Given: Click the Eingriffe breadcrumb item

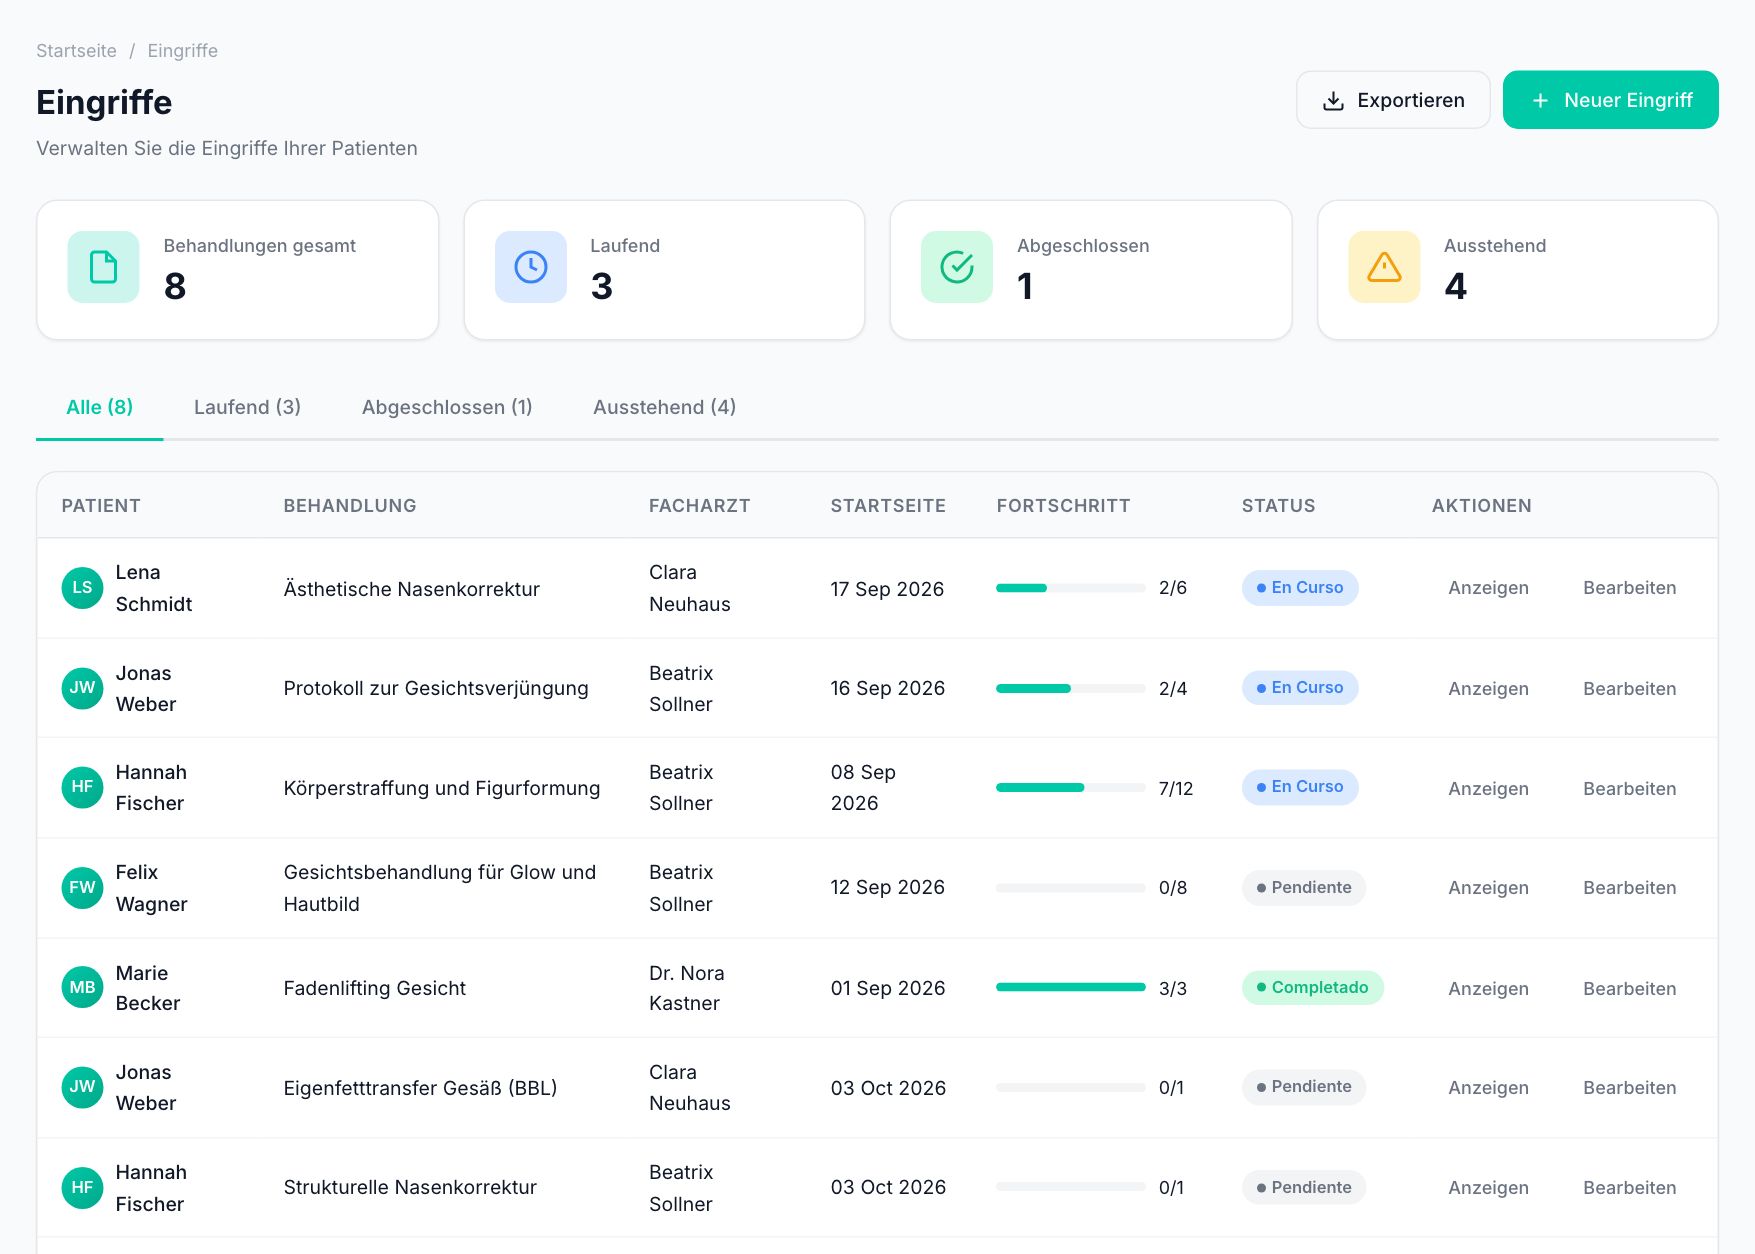Looking at the screenshot, I should click(x=182, y=51).
